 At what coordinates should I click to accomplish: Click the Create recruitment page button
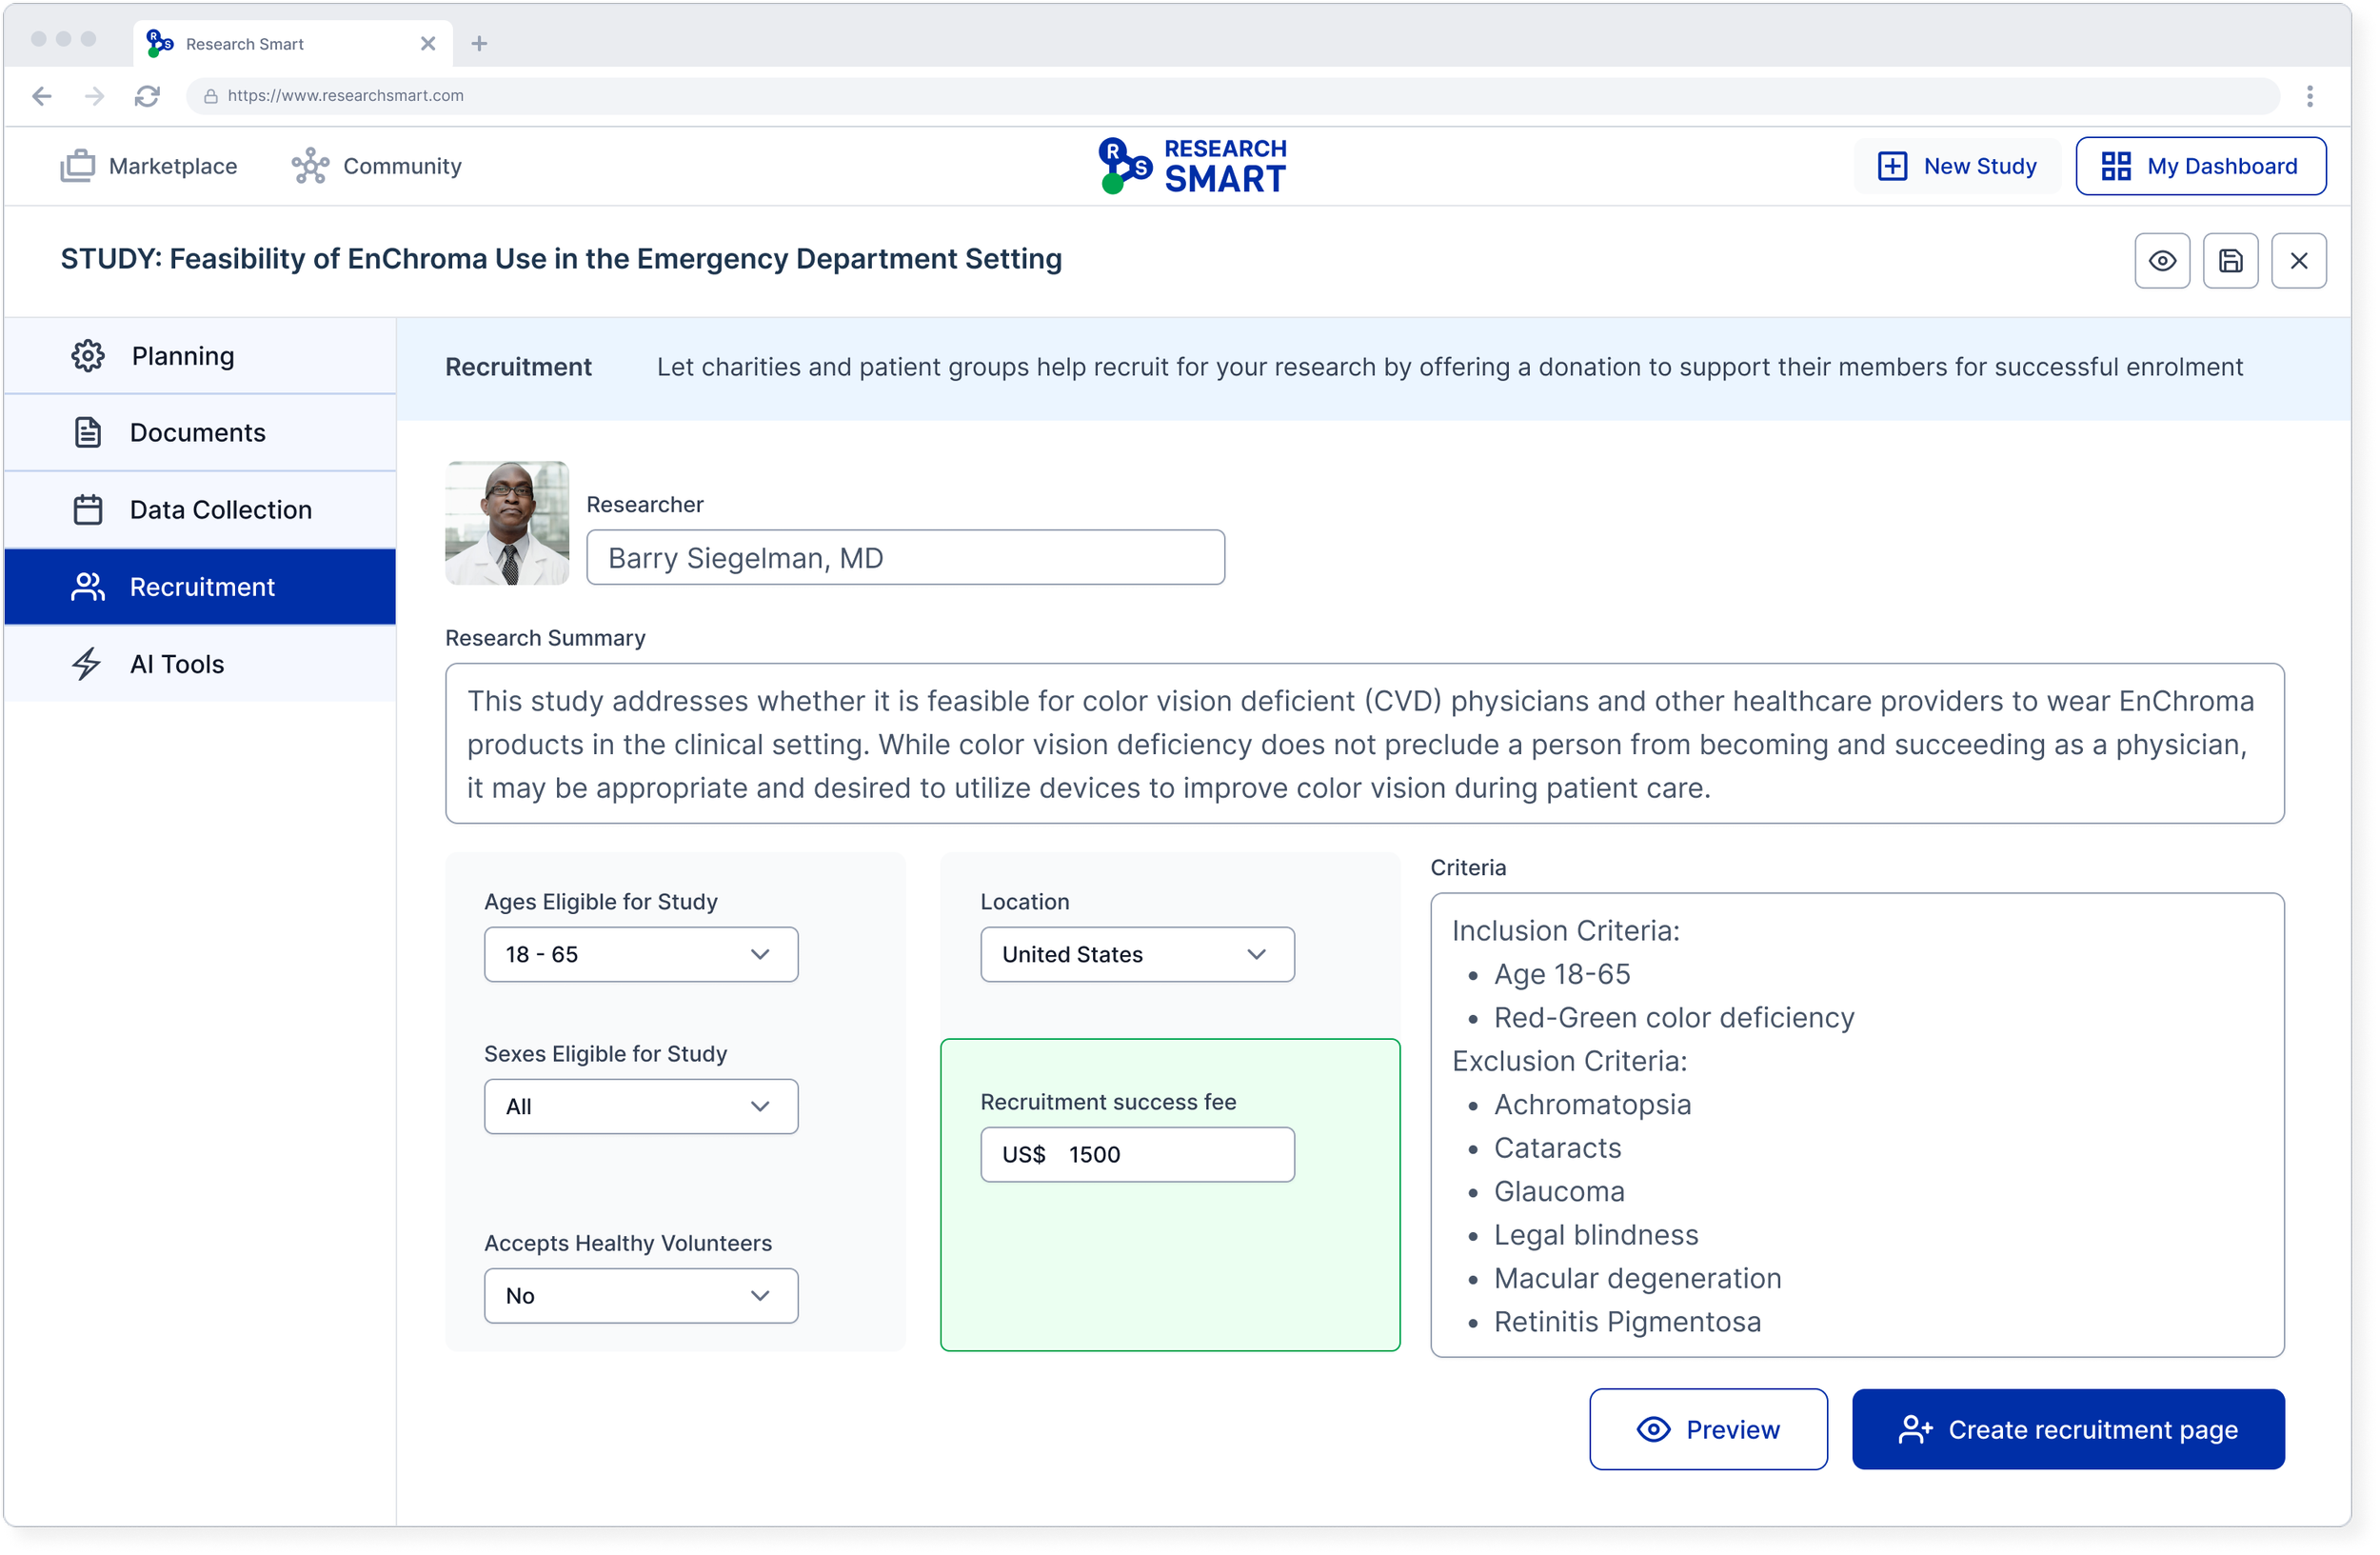(x=2067, y=1429)
